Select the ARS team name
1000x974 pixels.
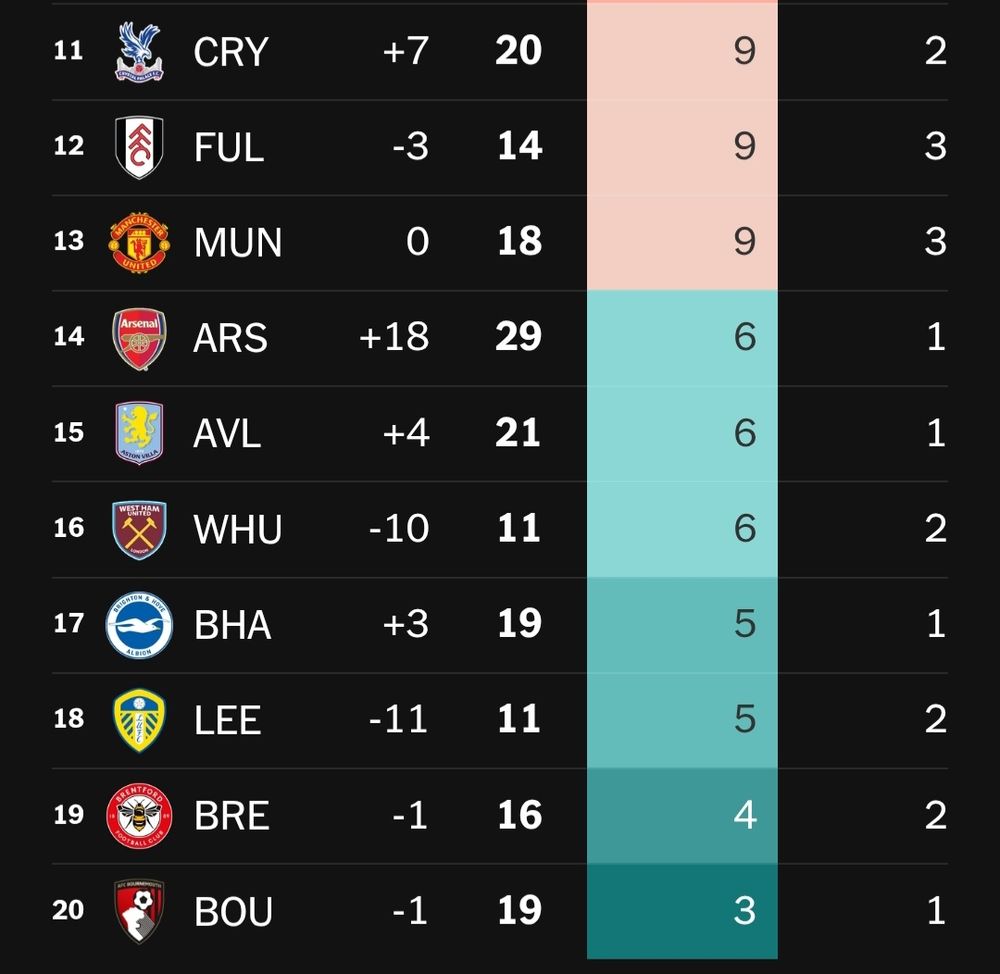coord(230,338)
